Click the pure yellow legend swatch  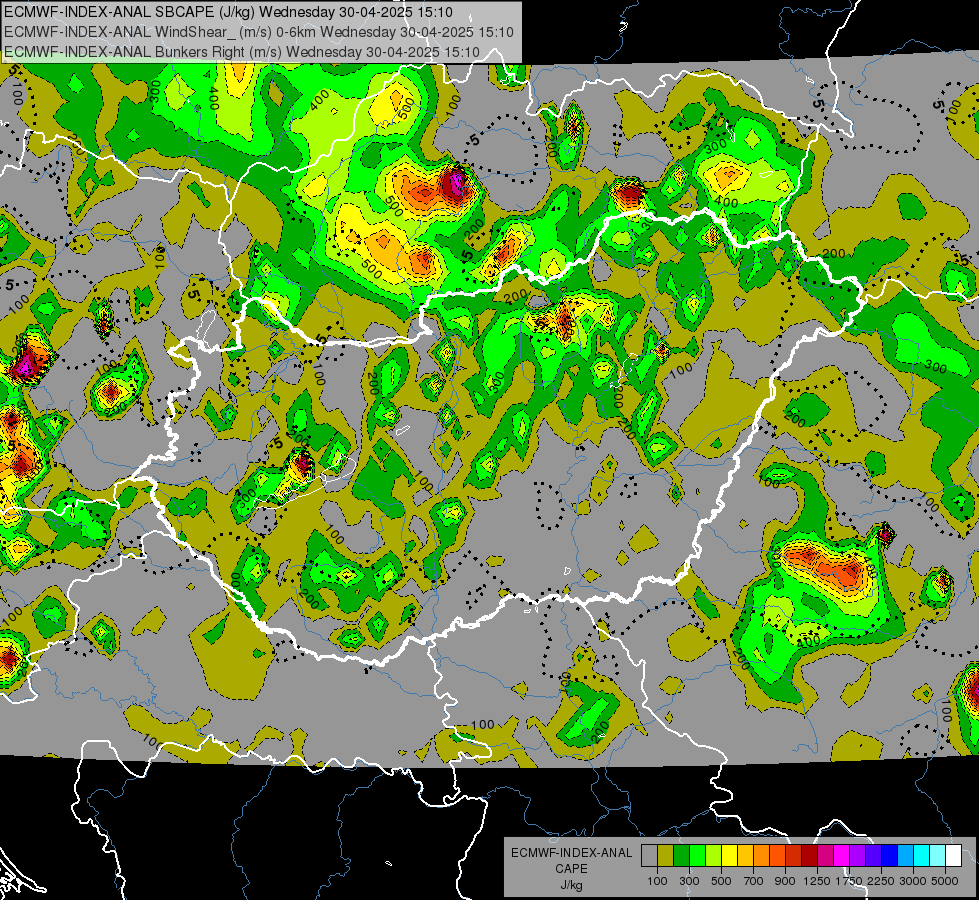[729, 855]
